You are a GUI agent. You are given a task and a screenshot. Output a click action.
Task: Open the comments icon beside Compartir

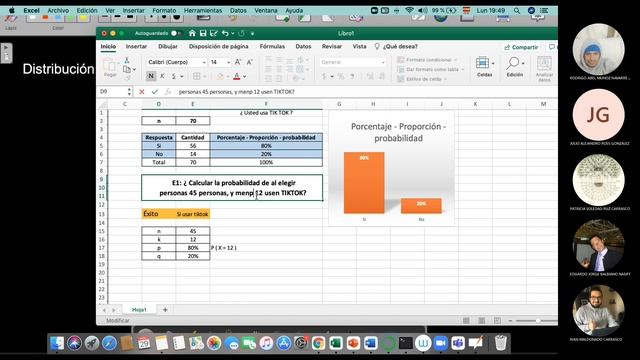(552, 47)
